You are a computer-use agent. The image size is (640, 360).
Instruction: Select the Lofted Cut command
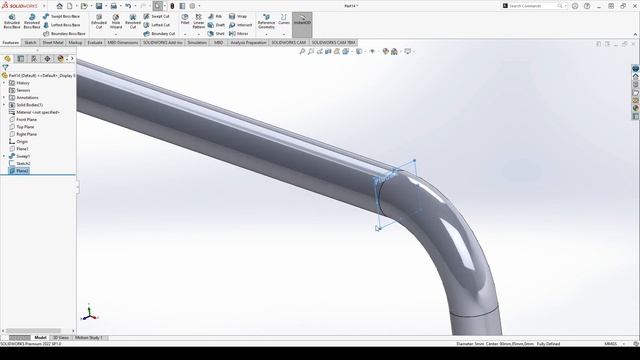156,25
